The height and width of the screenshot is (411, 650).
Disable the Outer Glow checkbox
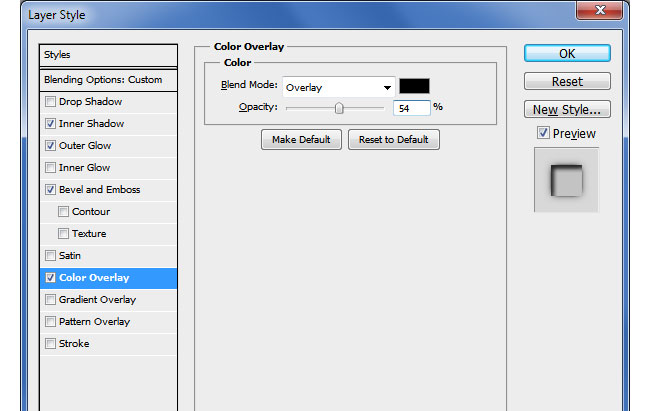point(50,146)
